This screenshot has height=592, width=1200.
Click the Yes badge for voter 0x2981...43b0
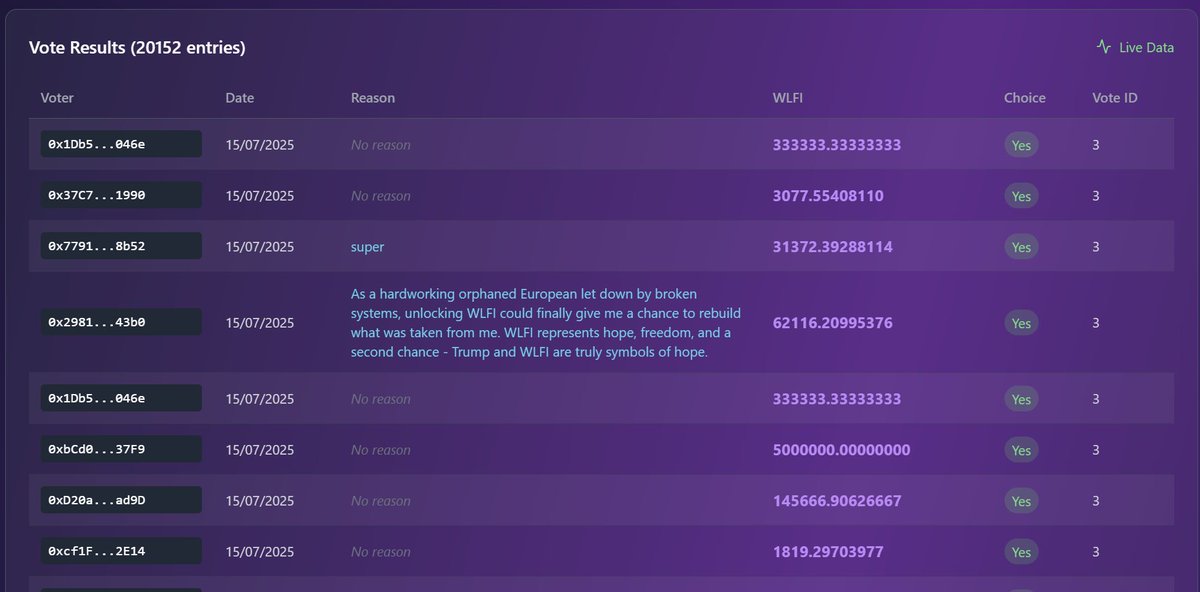[x=1021, y=323]
